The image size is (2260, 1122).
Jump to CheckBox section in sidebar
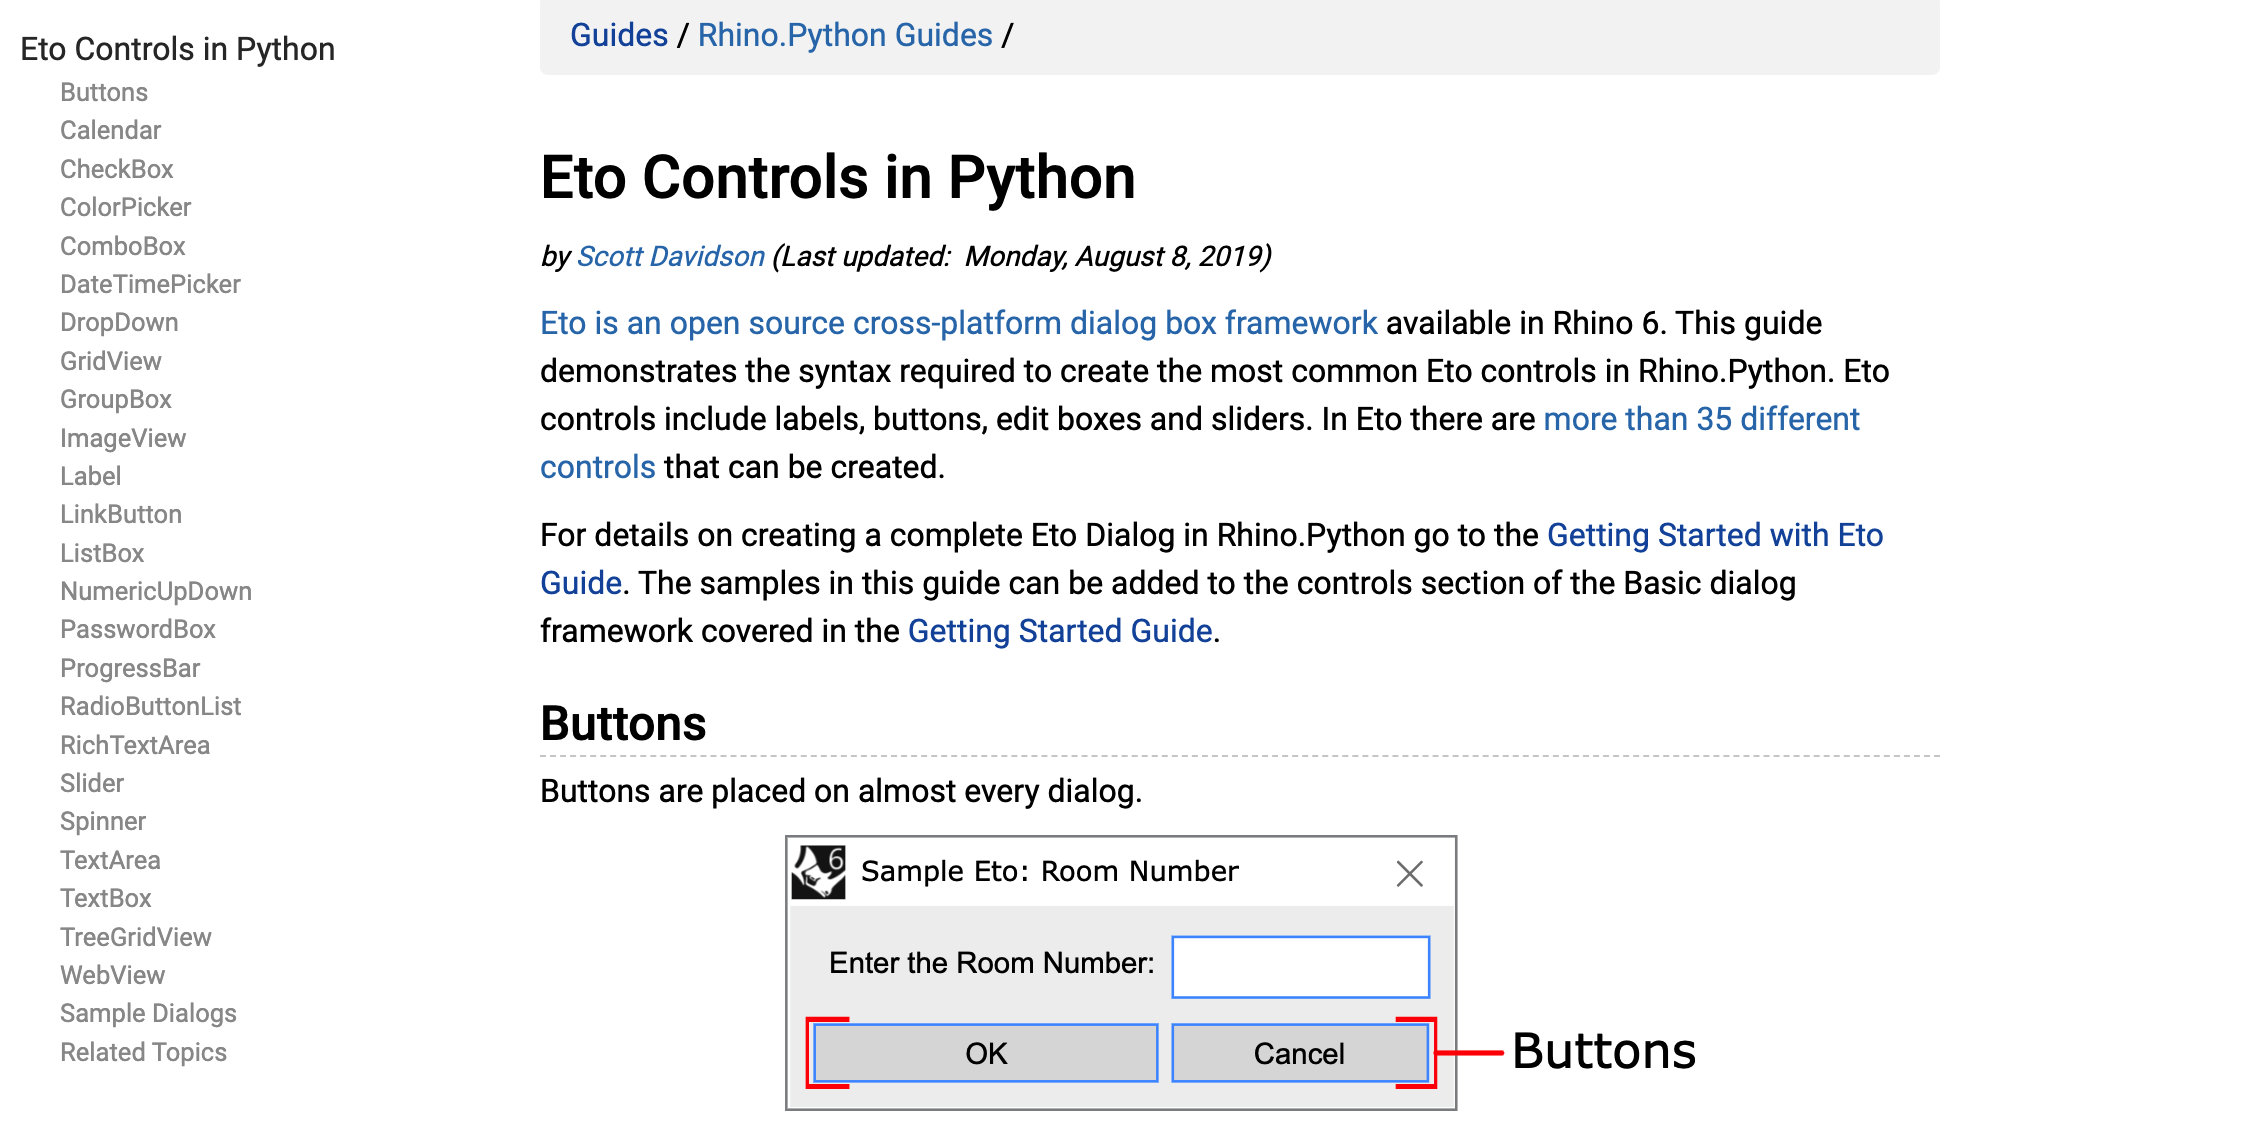(116, 169)
